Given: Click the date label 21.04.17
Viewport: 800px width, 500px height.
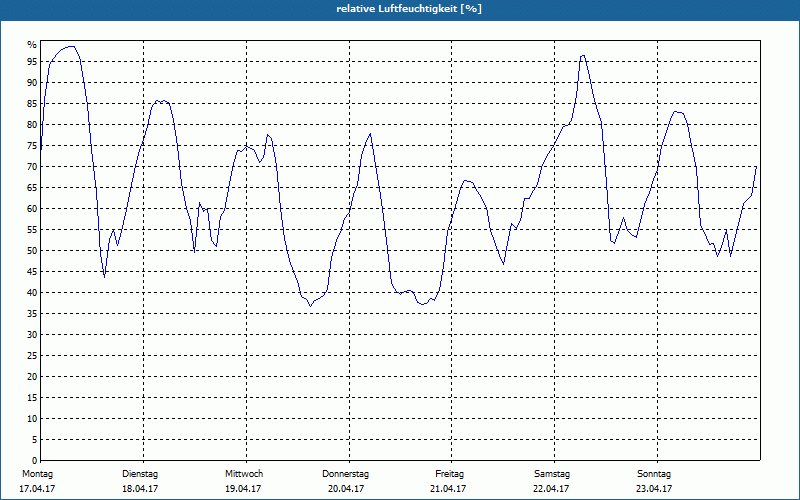Looking at the screenshot, I should click(x=448, y=489).
